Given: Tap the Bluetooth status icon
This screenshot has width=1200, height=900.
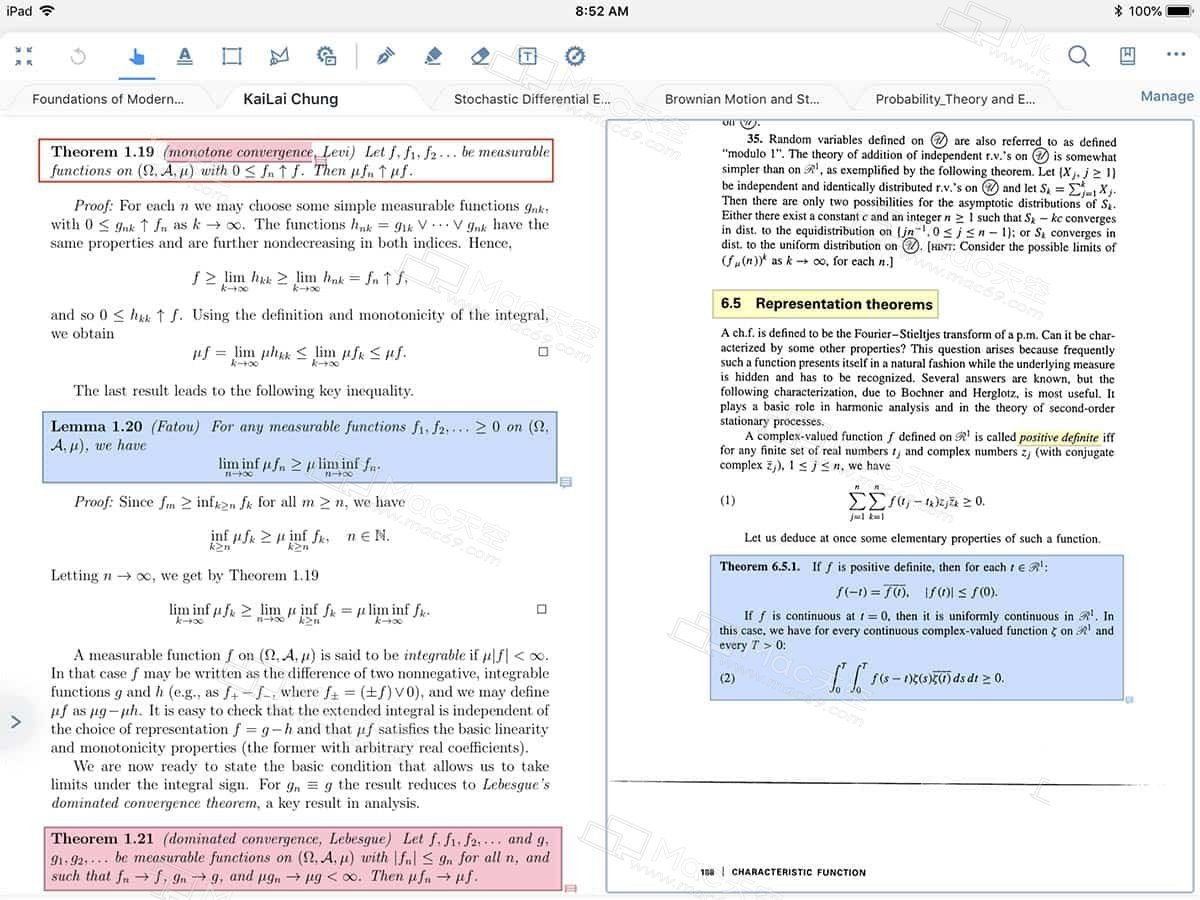Looking at the screenshot, I should (x=1118, y=11).
